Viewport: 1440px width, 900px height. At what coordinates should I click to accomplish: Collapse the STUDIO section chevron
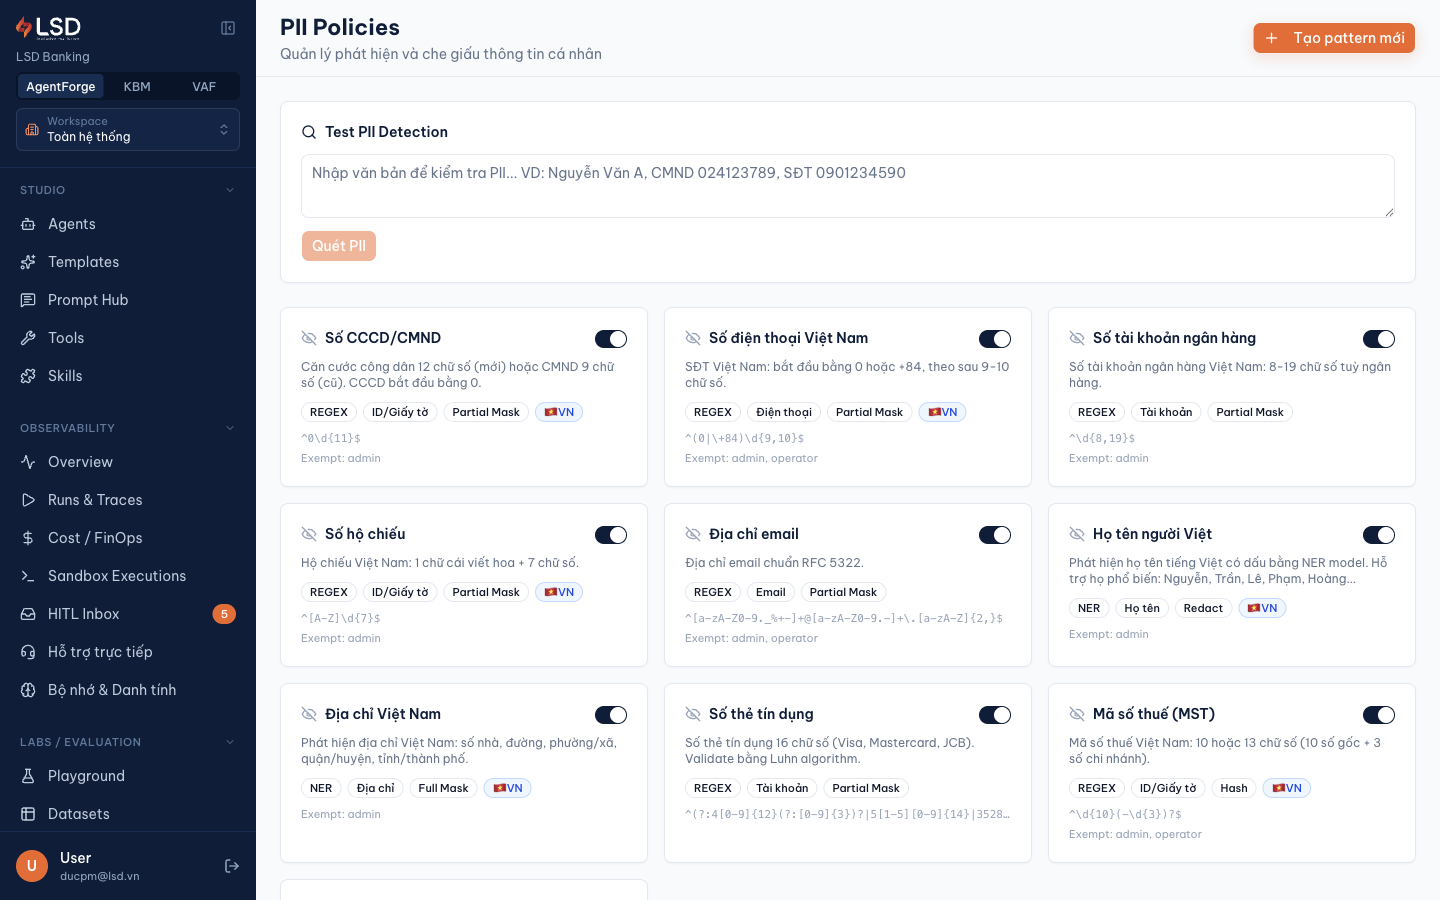point(230,190)
